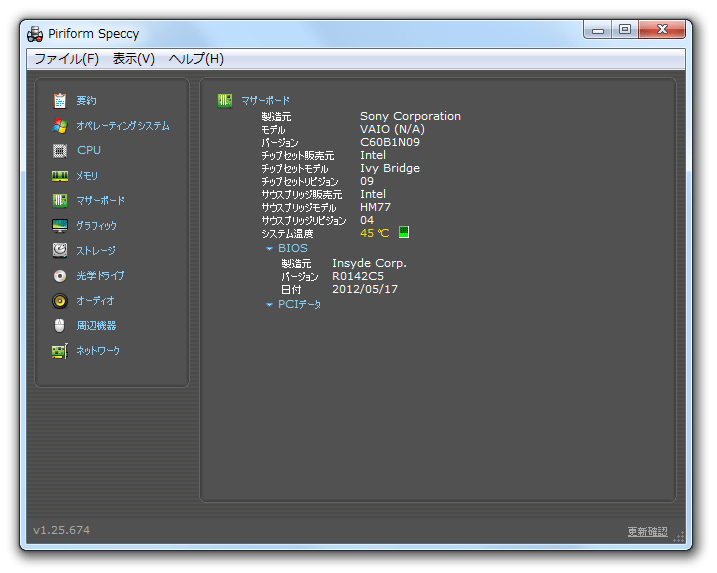The width and height of the screenshot is (717, 573).
Task: Click the green temperature indicator icon
Action: (x=404, y=232)
